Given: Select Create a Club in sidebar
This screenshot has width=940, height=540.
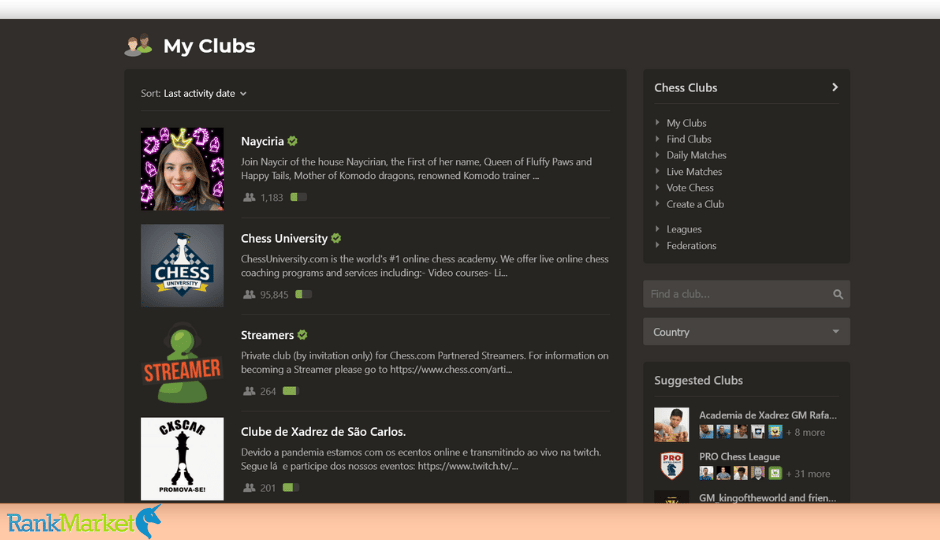Looking at the screenshot, I should point(695,204).
